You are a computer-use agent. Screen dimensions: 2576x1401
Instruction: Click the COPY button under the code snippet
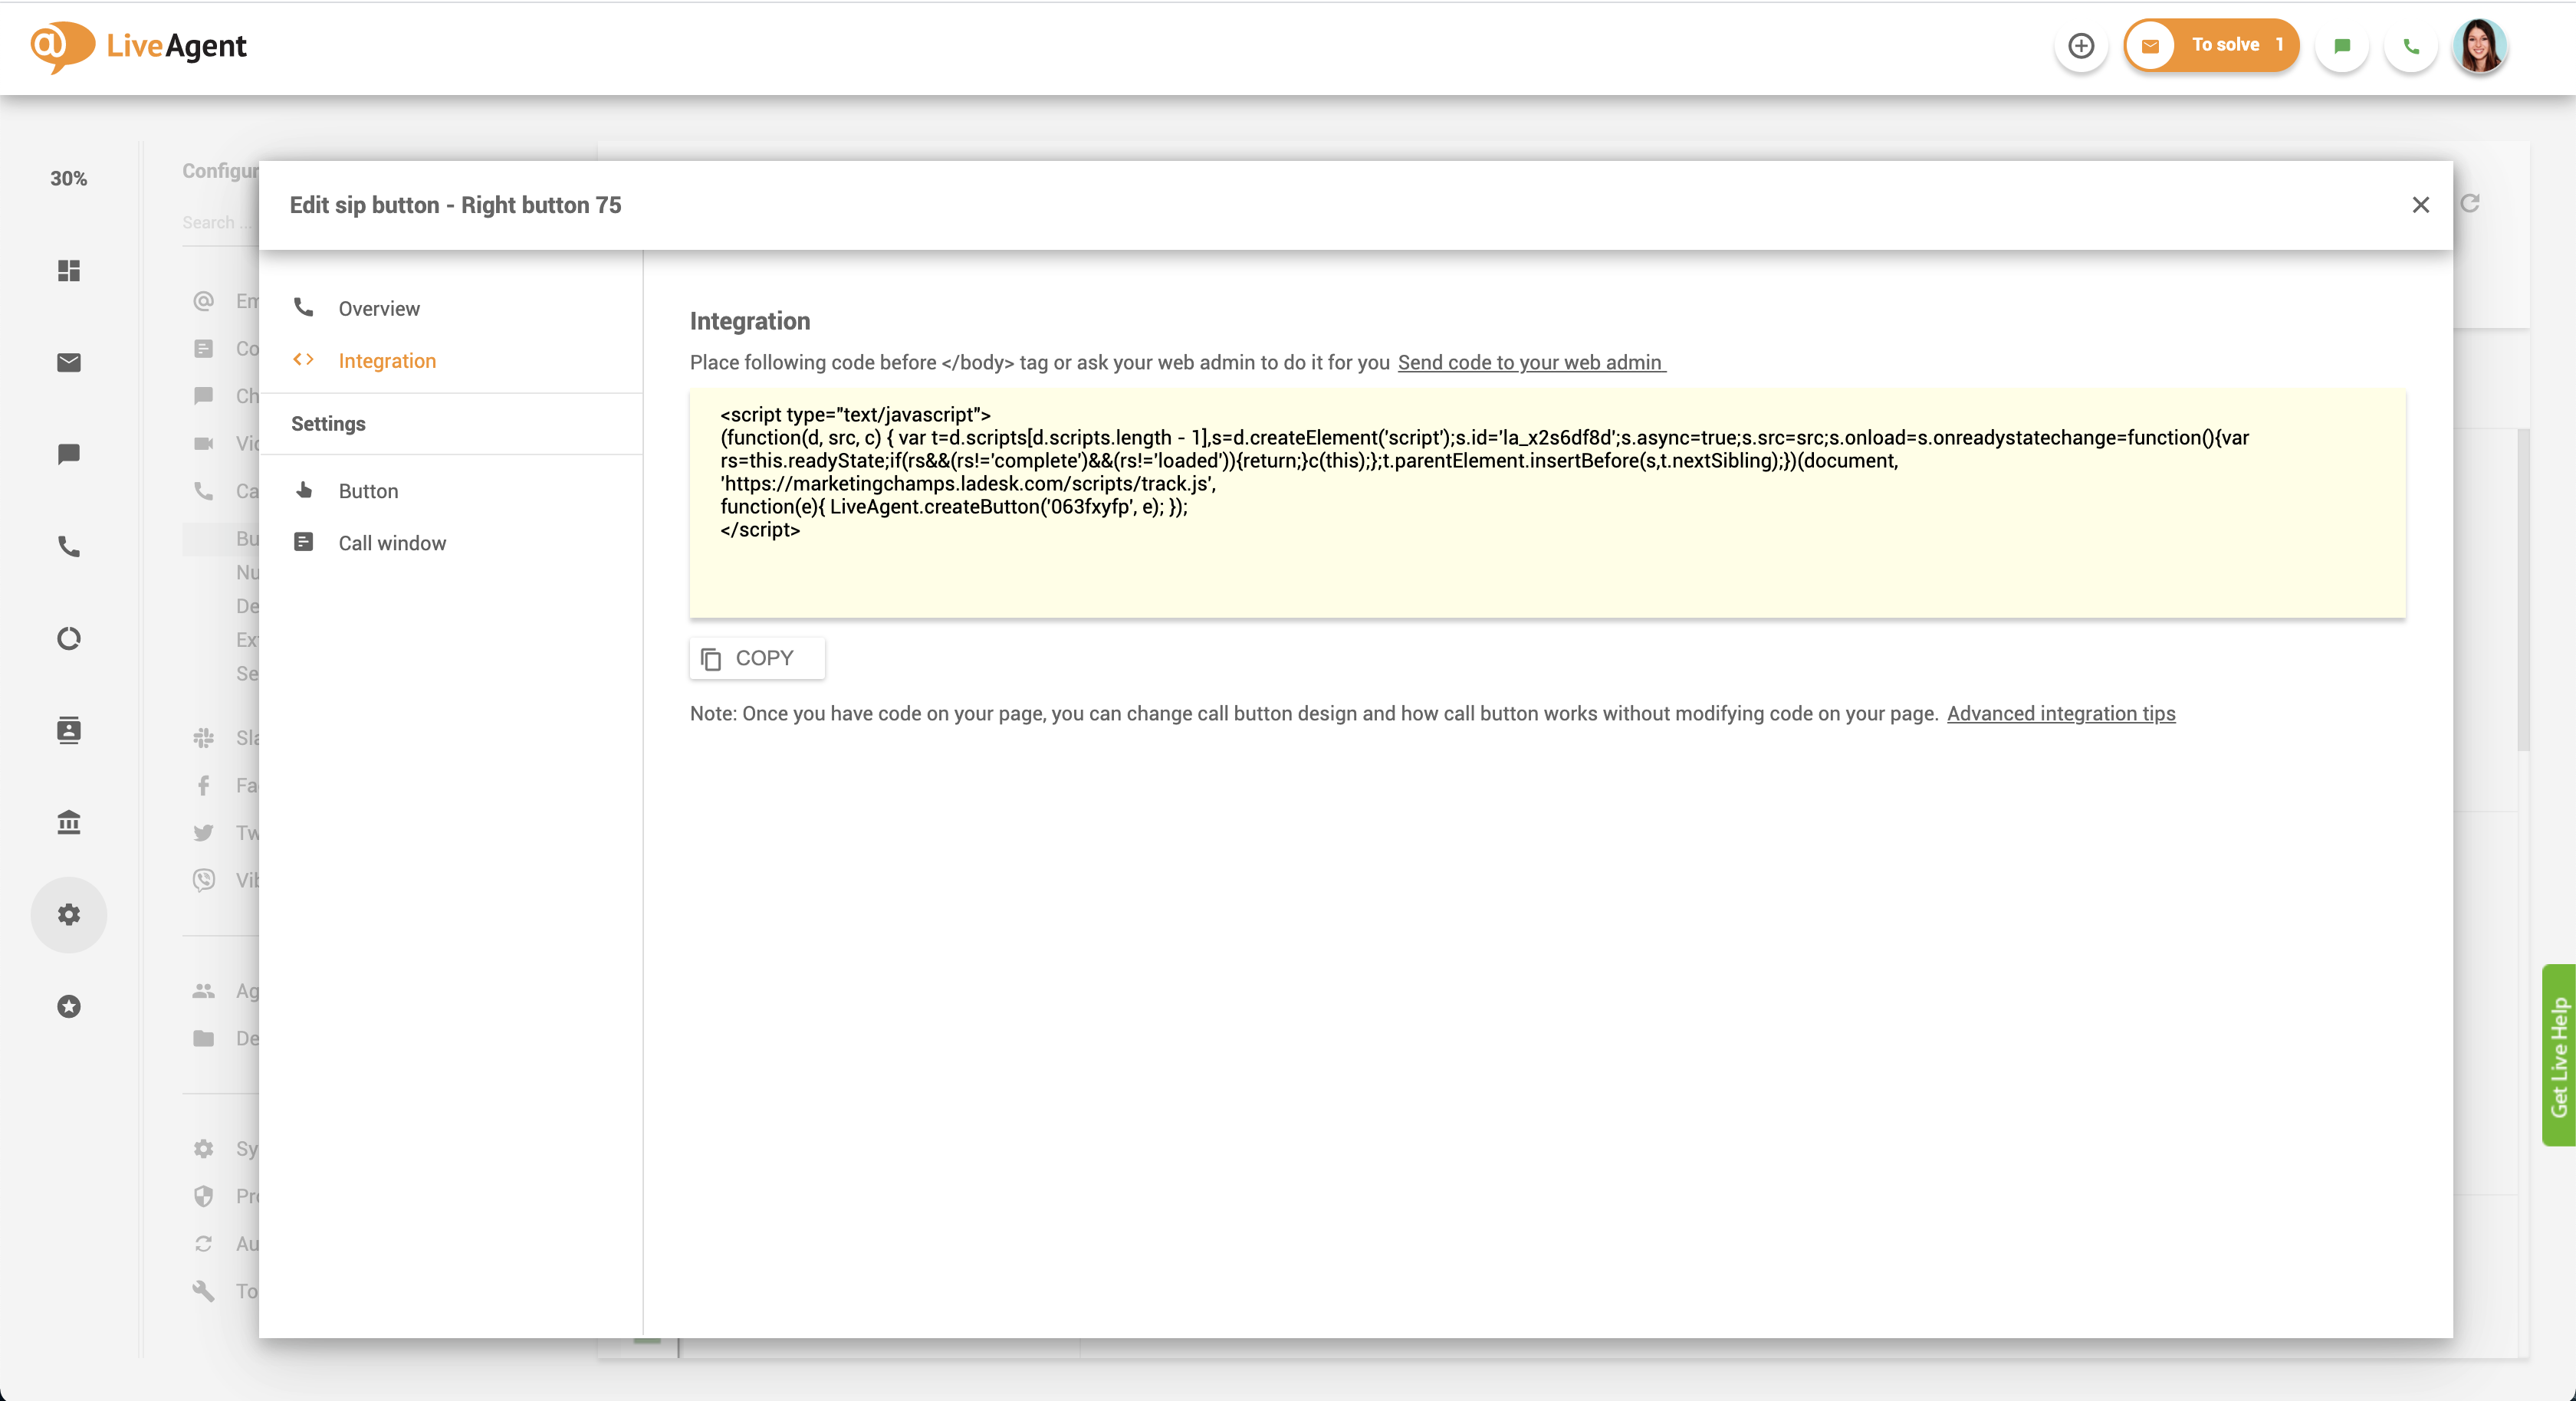click(x=756, y=659)
